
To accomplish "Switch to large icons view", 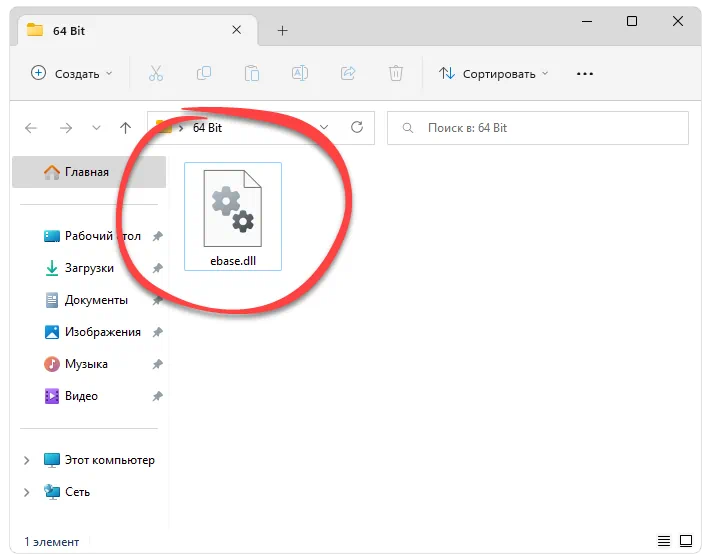I will tap(686, 541).
